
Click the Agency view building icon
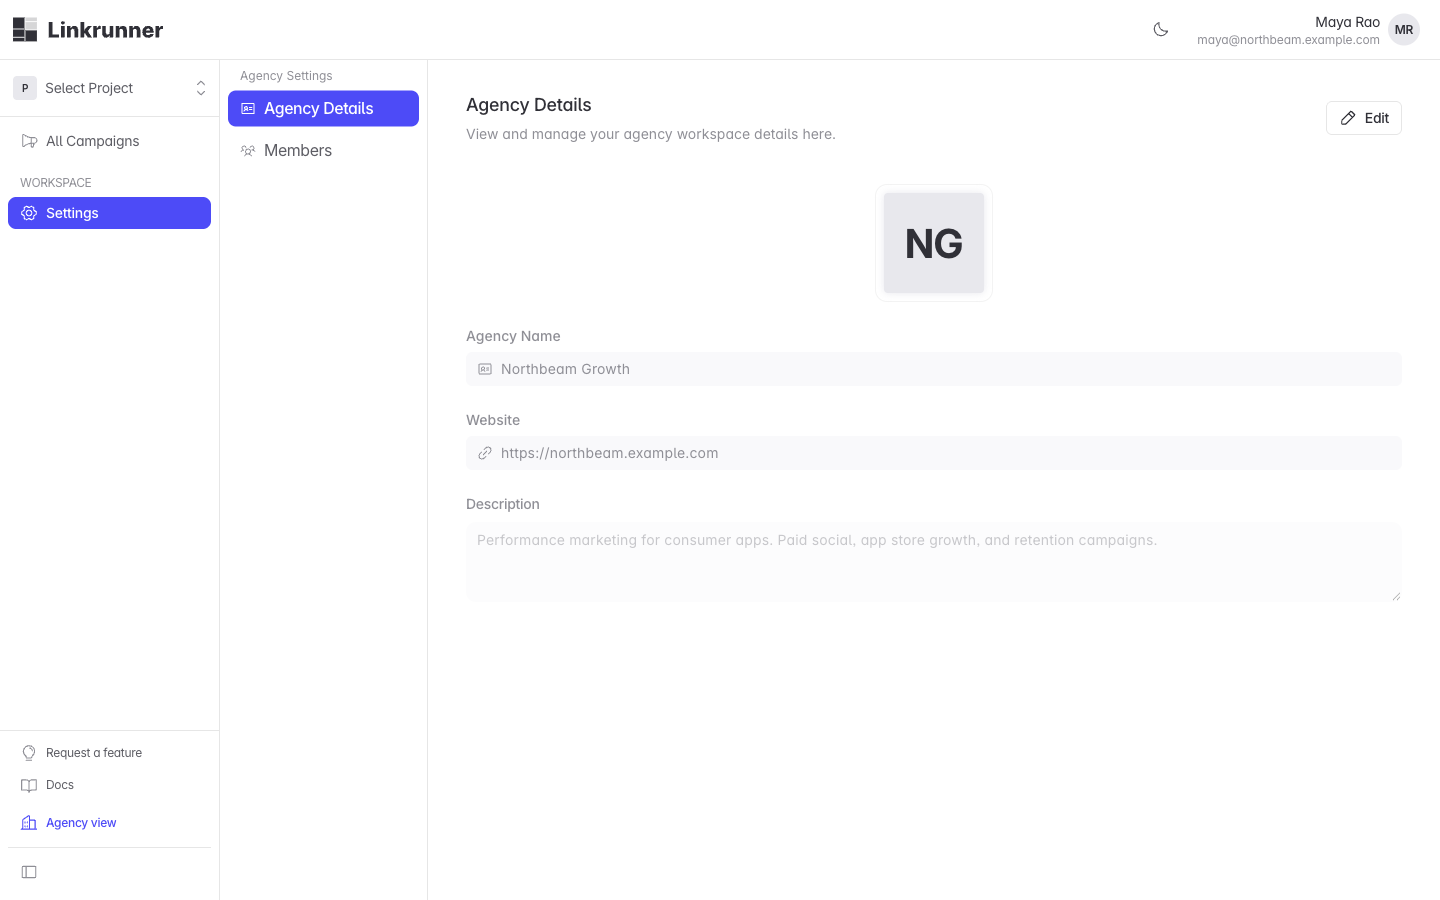point(29,823)
